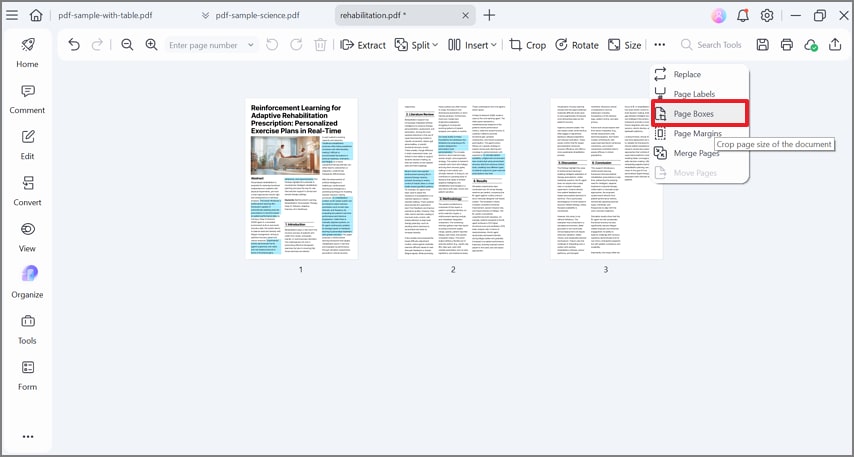
Task: Open the Comment tool in sidebar
Action: [x=27, y=99]
